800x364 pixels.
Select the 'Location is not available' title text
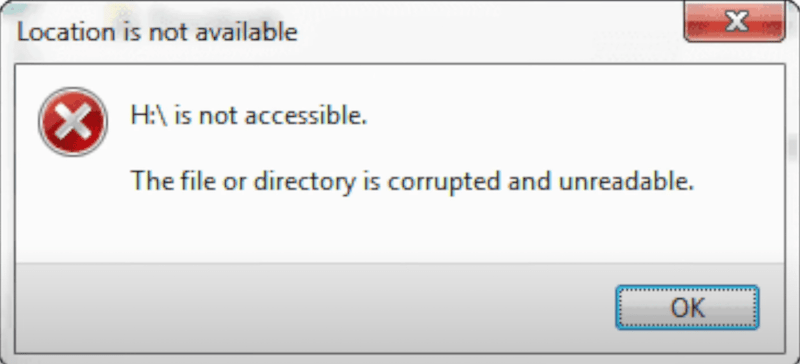coord(157,32)
